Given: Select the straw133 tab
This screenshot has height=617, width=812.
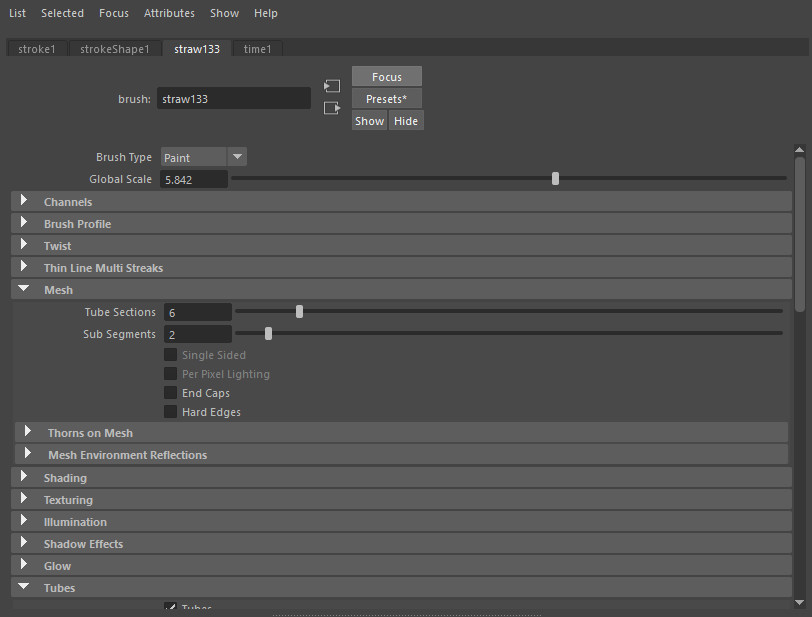Looking at the screenshot, I should (197, 49).
